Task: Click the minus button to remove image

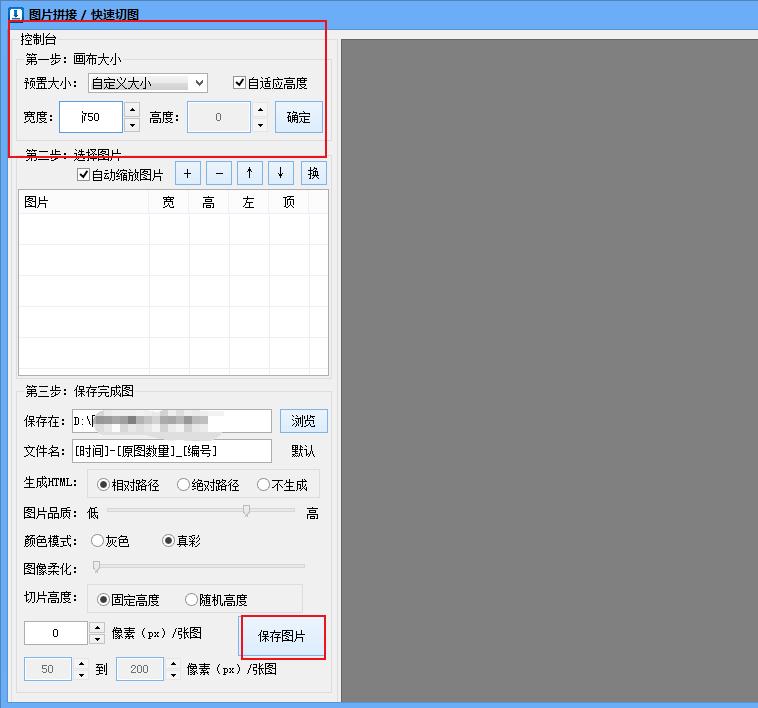Action: pyautogui.click(x=218, y=173)
